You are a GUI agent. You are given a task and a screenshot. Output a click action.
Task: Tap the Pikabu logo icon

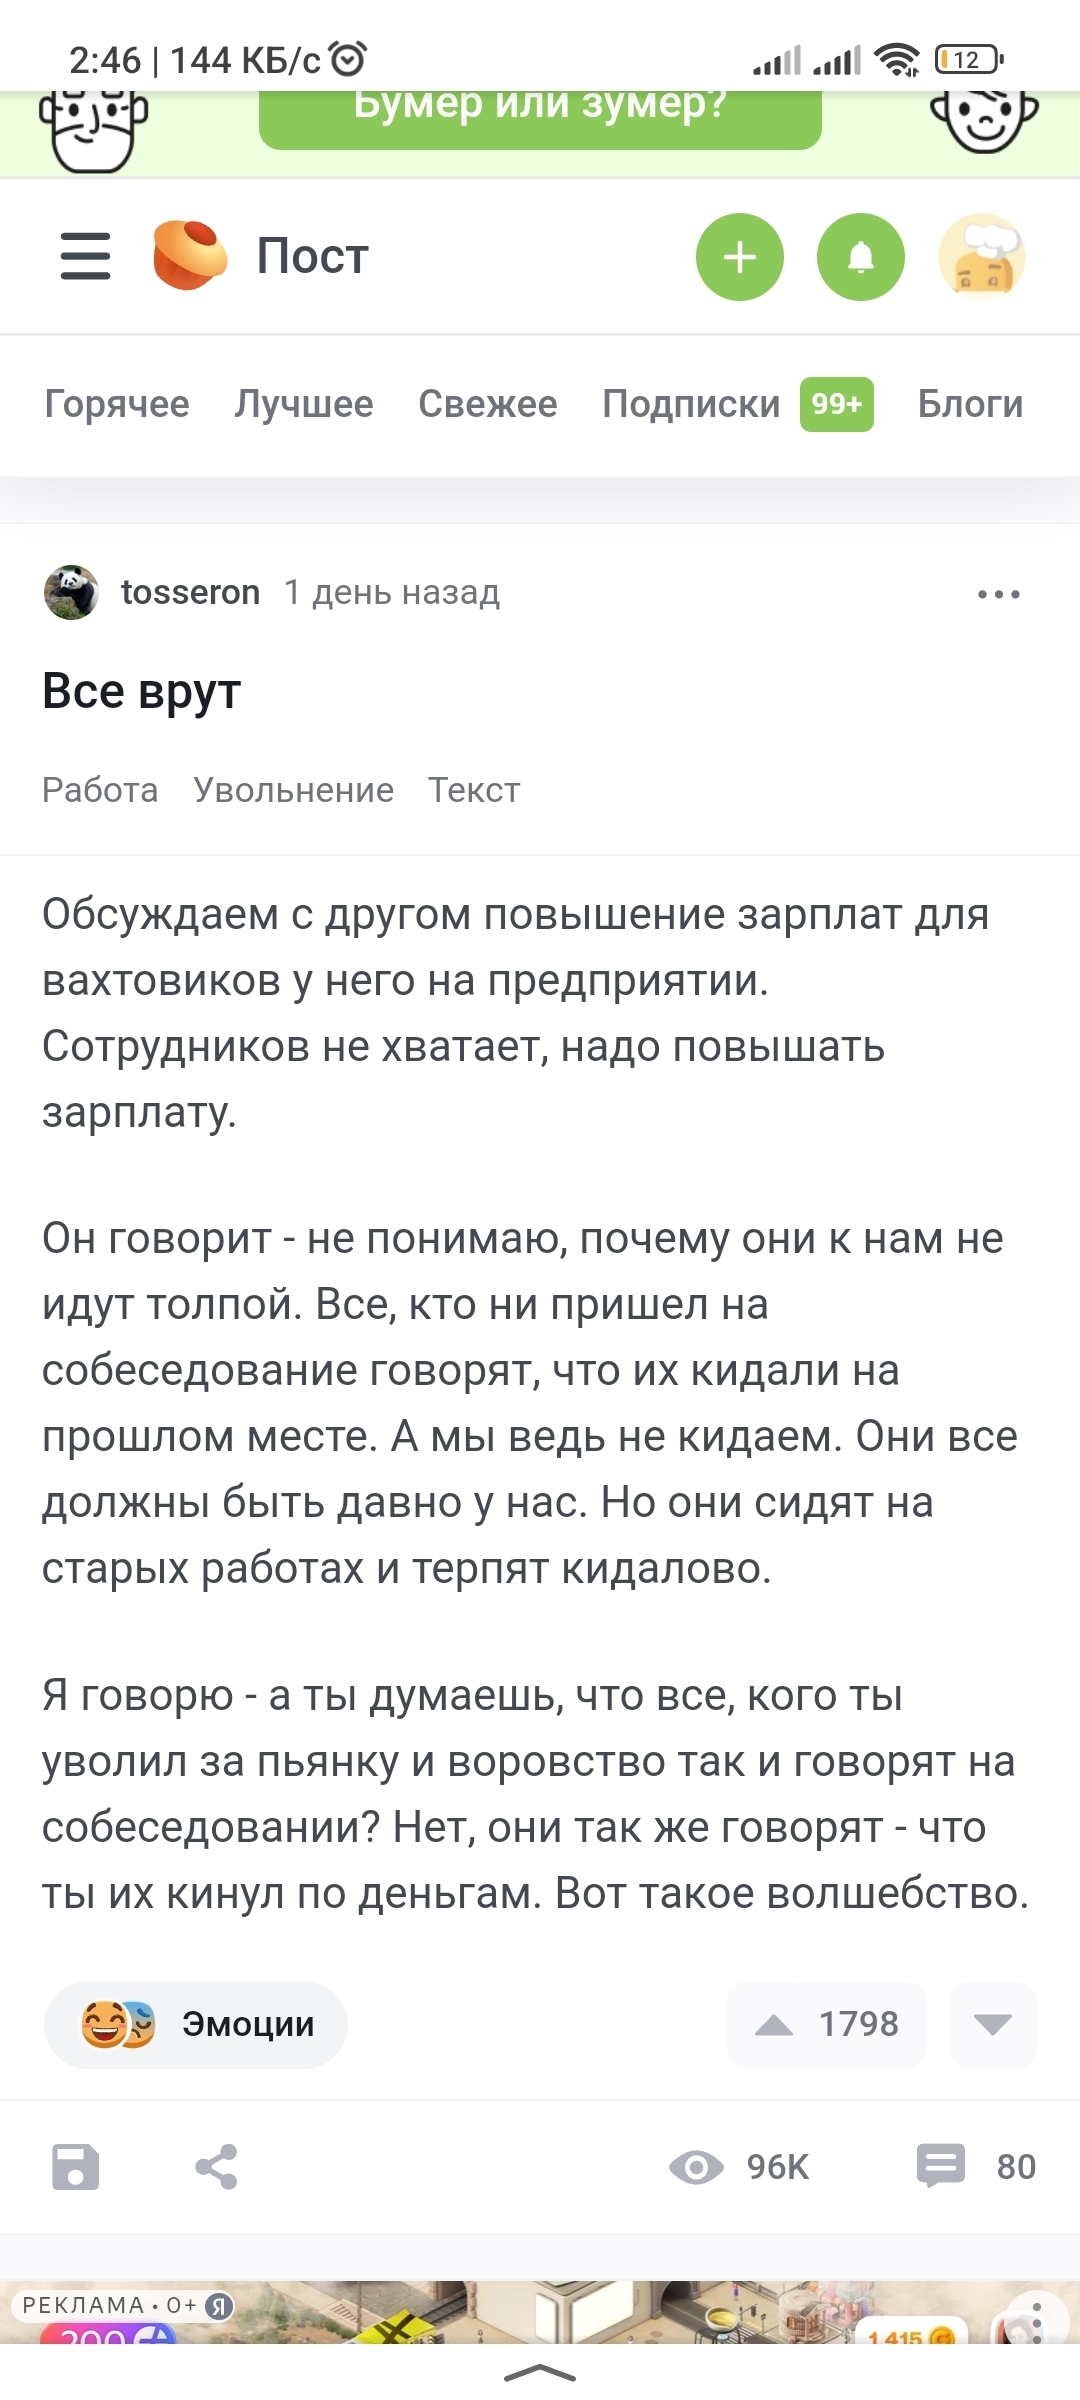189,256
